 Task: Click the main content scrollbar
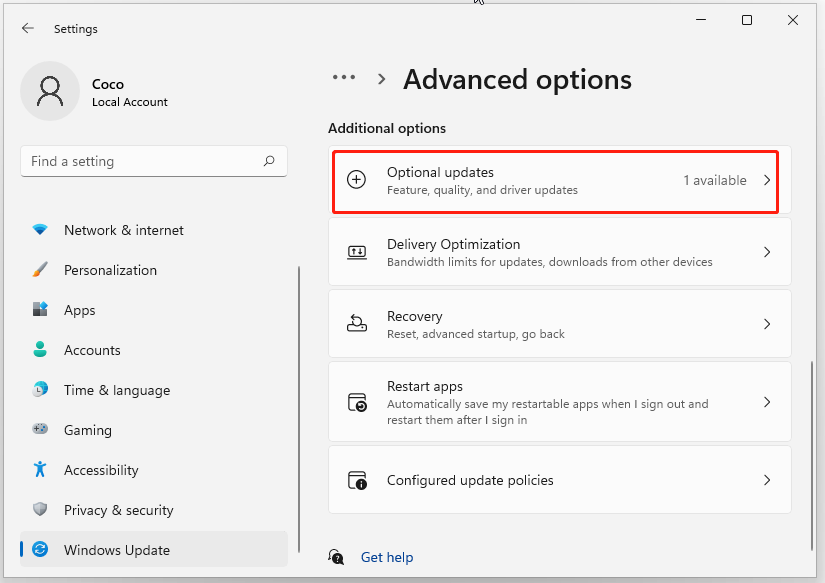(x=812, y=455)
